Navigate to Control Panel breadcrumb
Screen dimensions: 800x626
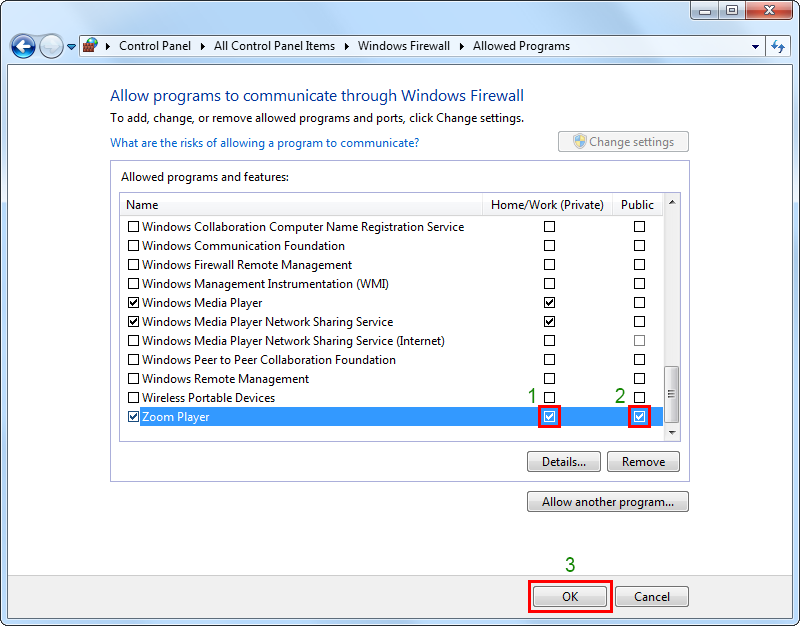coord(155,46)
